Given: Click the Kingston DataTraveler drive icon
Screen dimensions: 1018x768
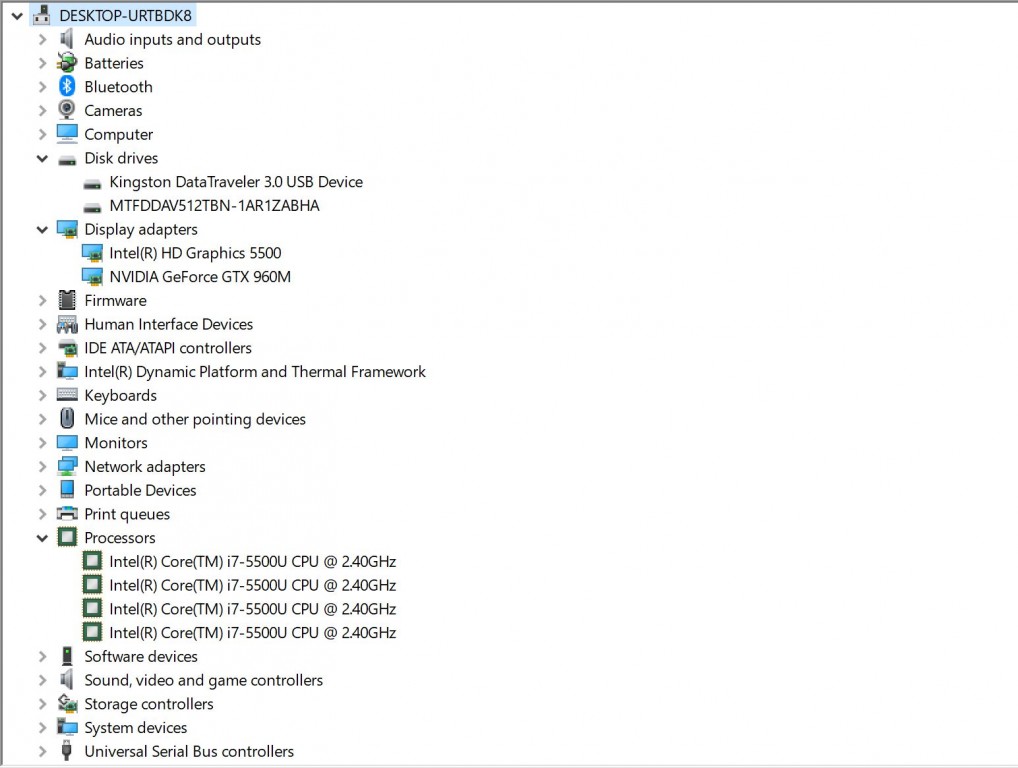Looking at the screenshot, I should pyautogui.click(x=92, y=184).
